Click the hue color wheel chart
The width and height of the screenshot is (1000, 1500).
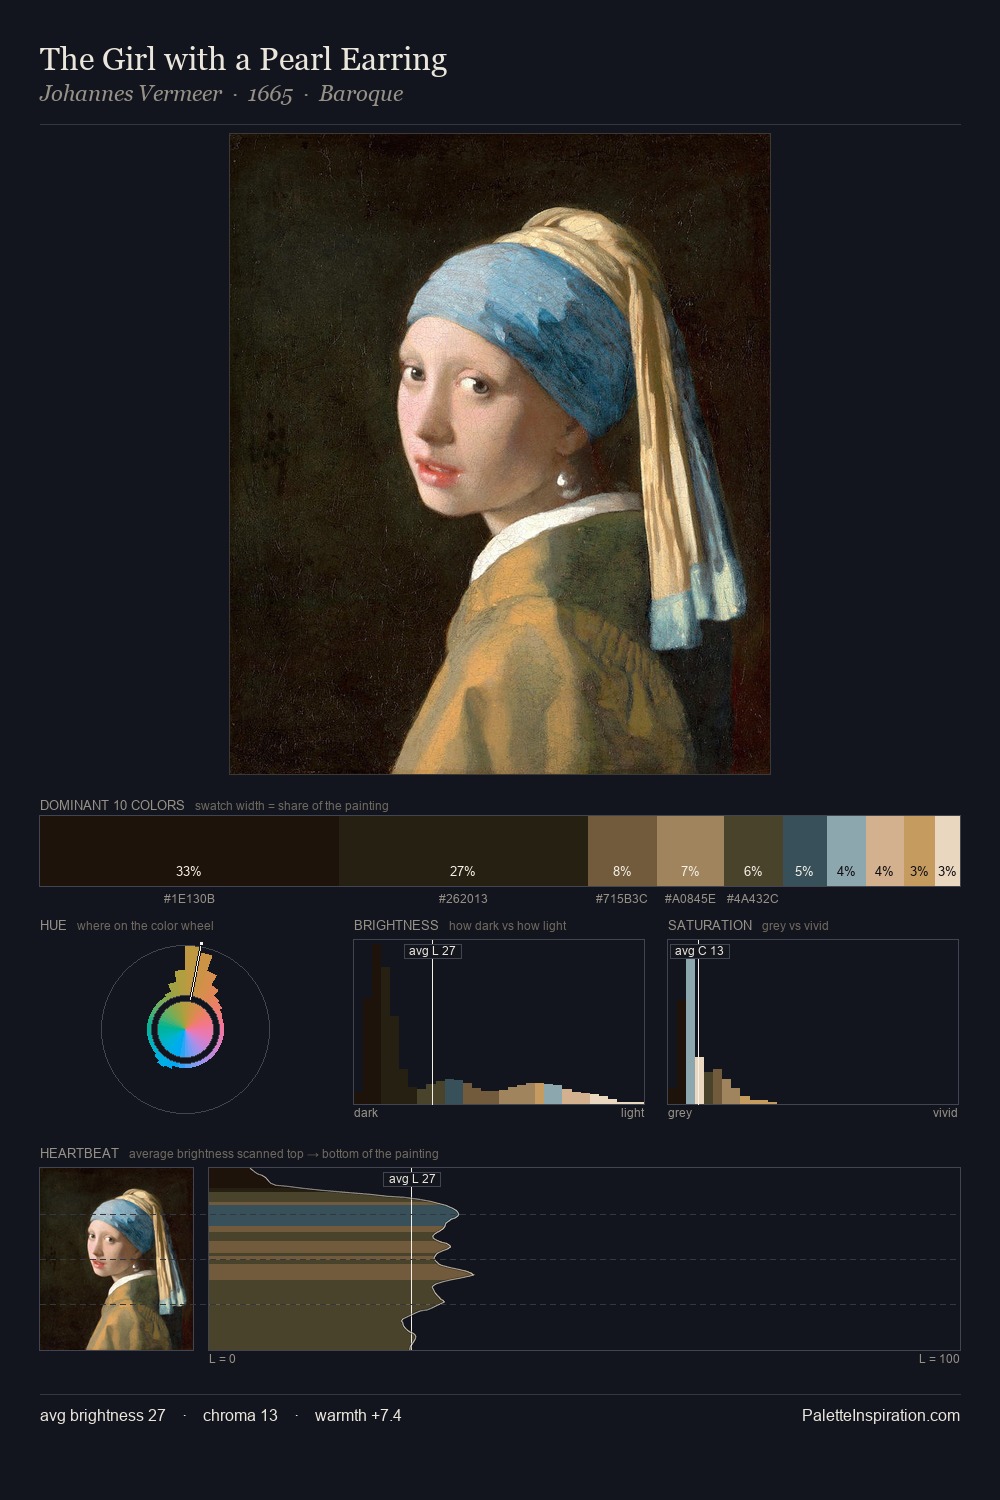click(185, 1028)
